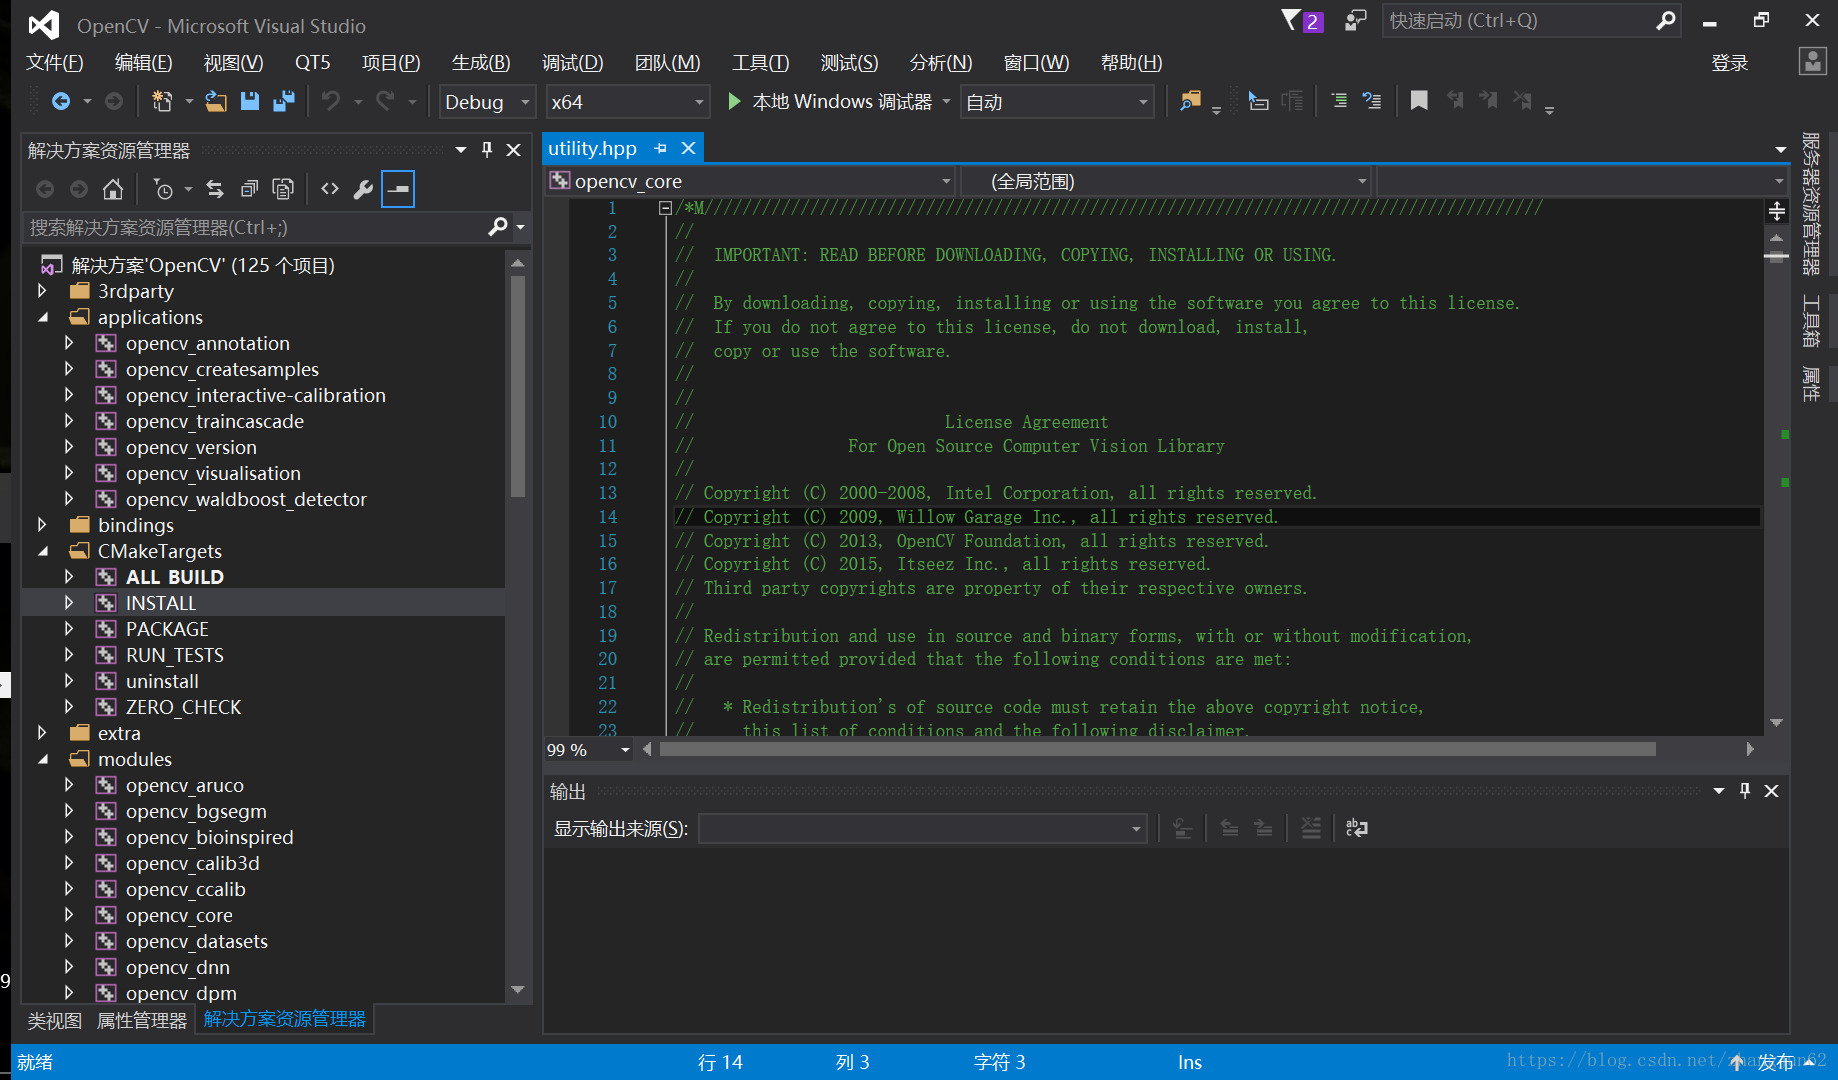The width and height of the screenshot is (1838, 1080).
Task: Click the Solution Explorer vertical scrollbar thumb
Action: point(518,386)
